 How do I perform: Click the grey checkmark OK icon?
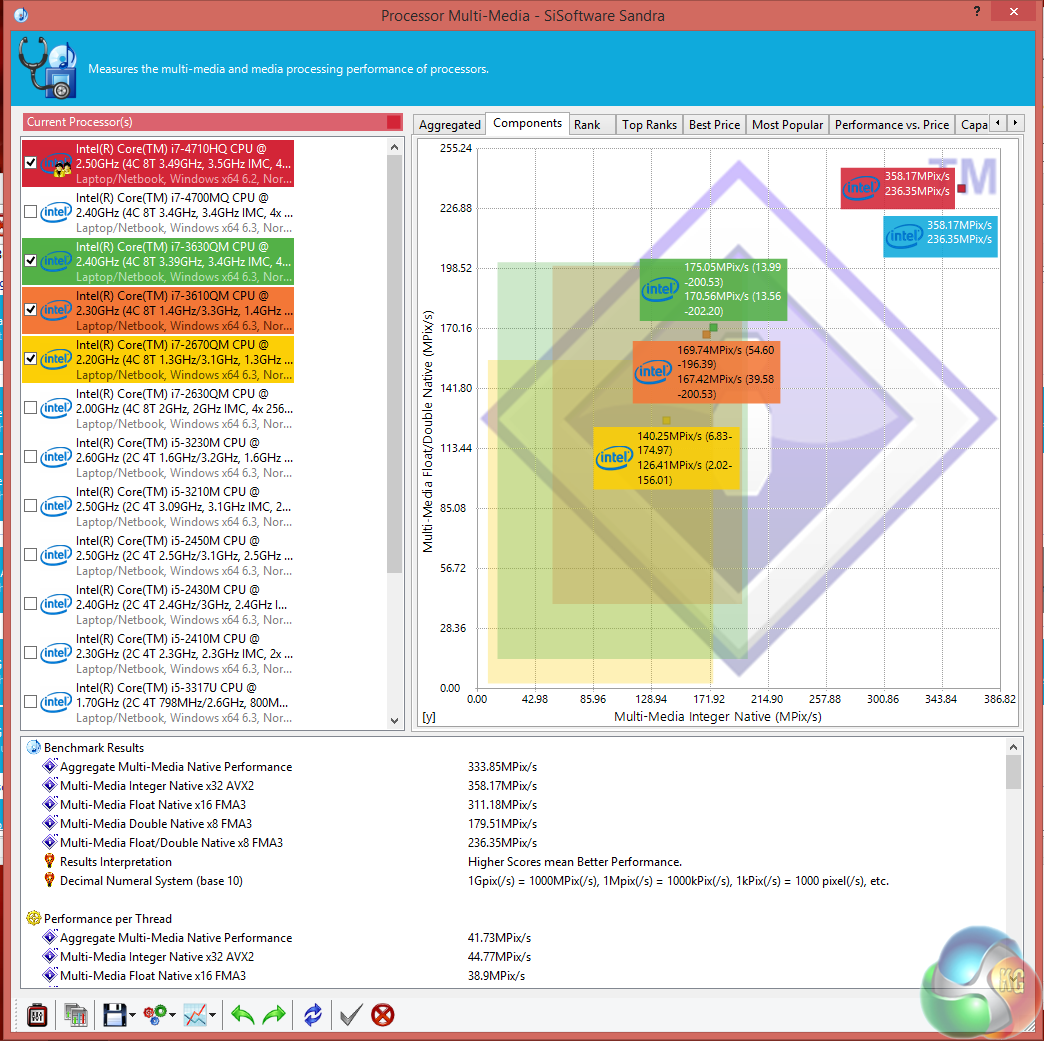(351, 1015)
